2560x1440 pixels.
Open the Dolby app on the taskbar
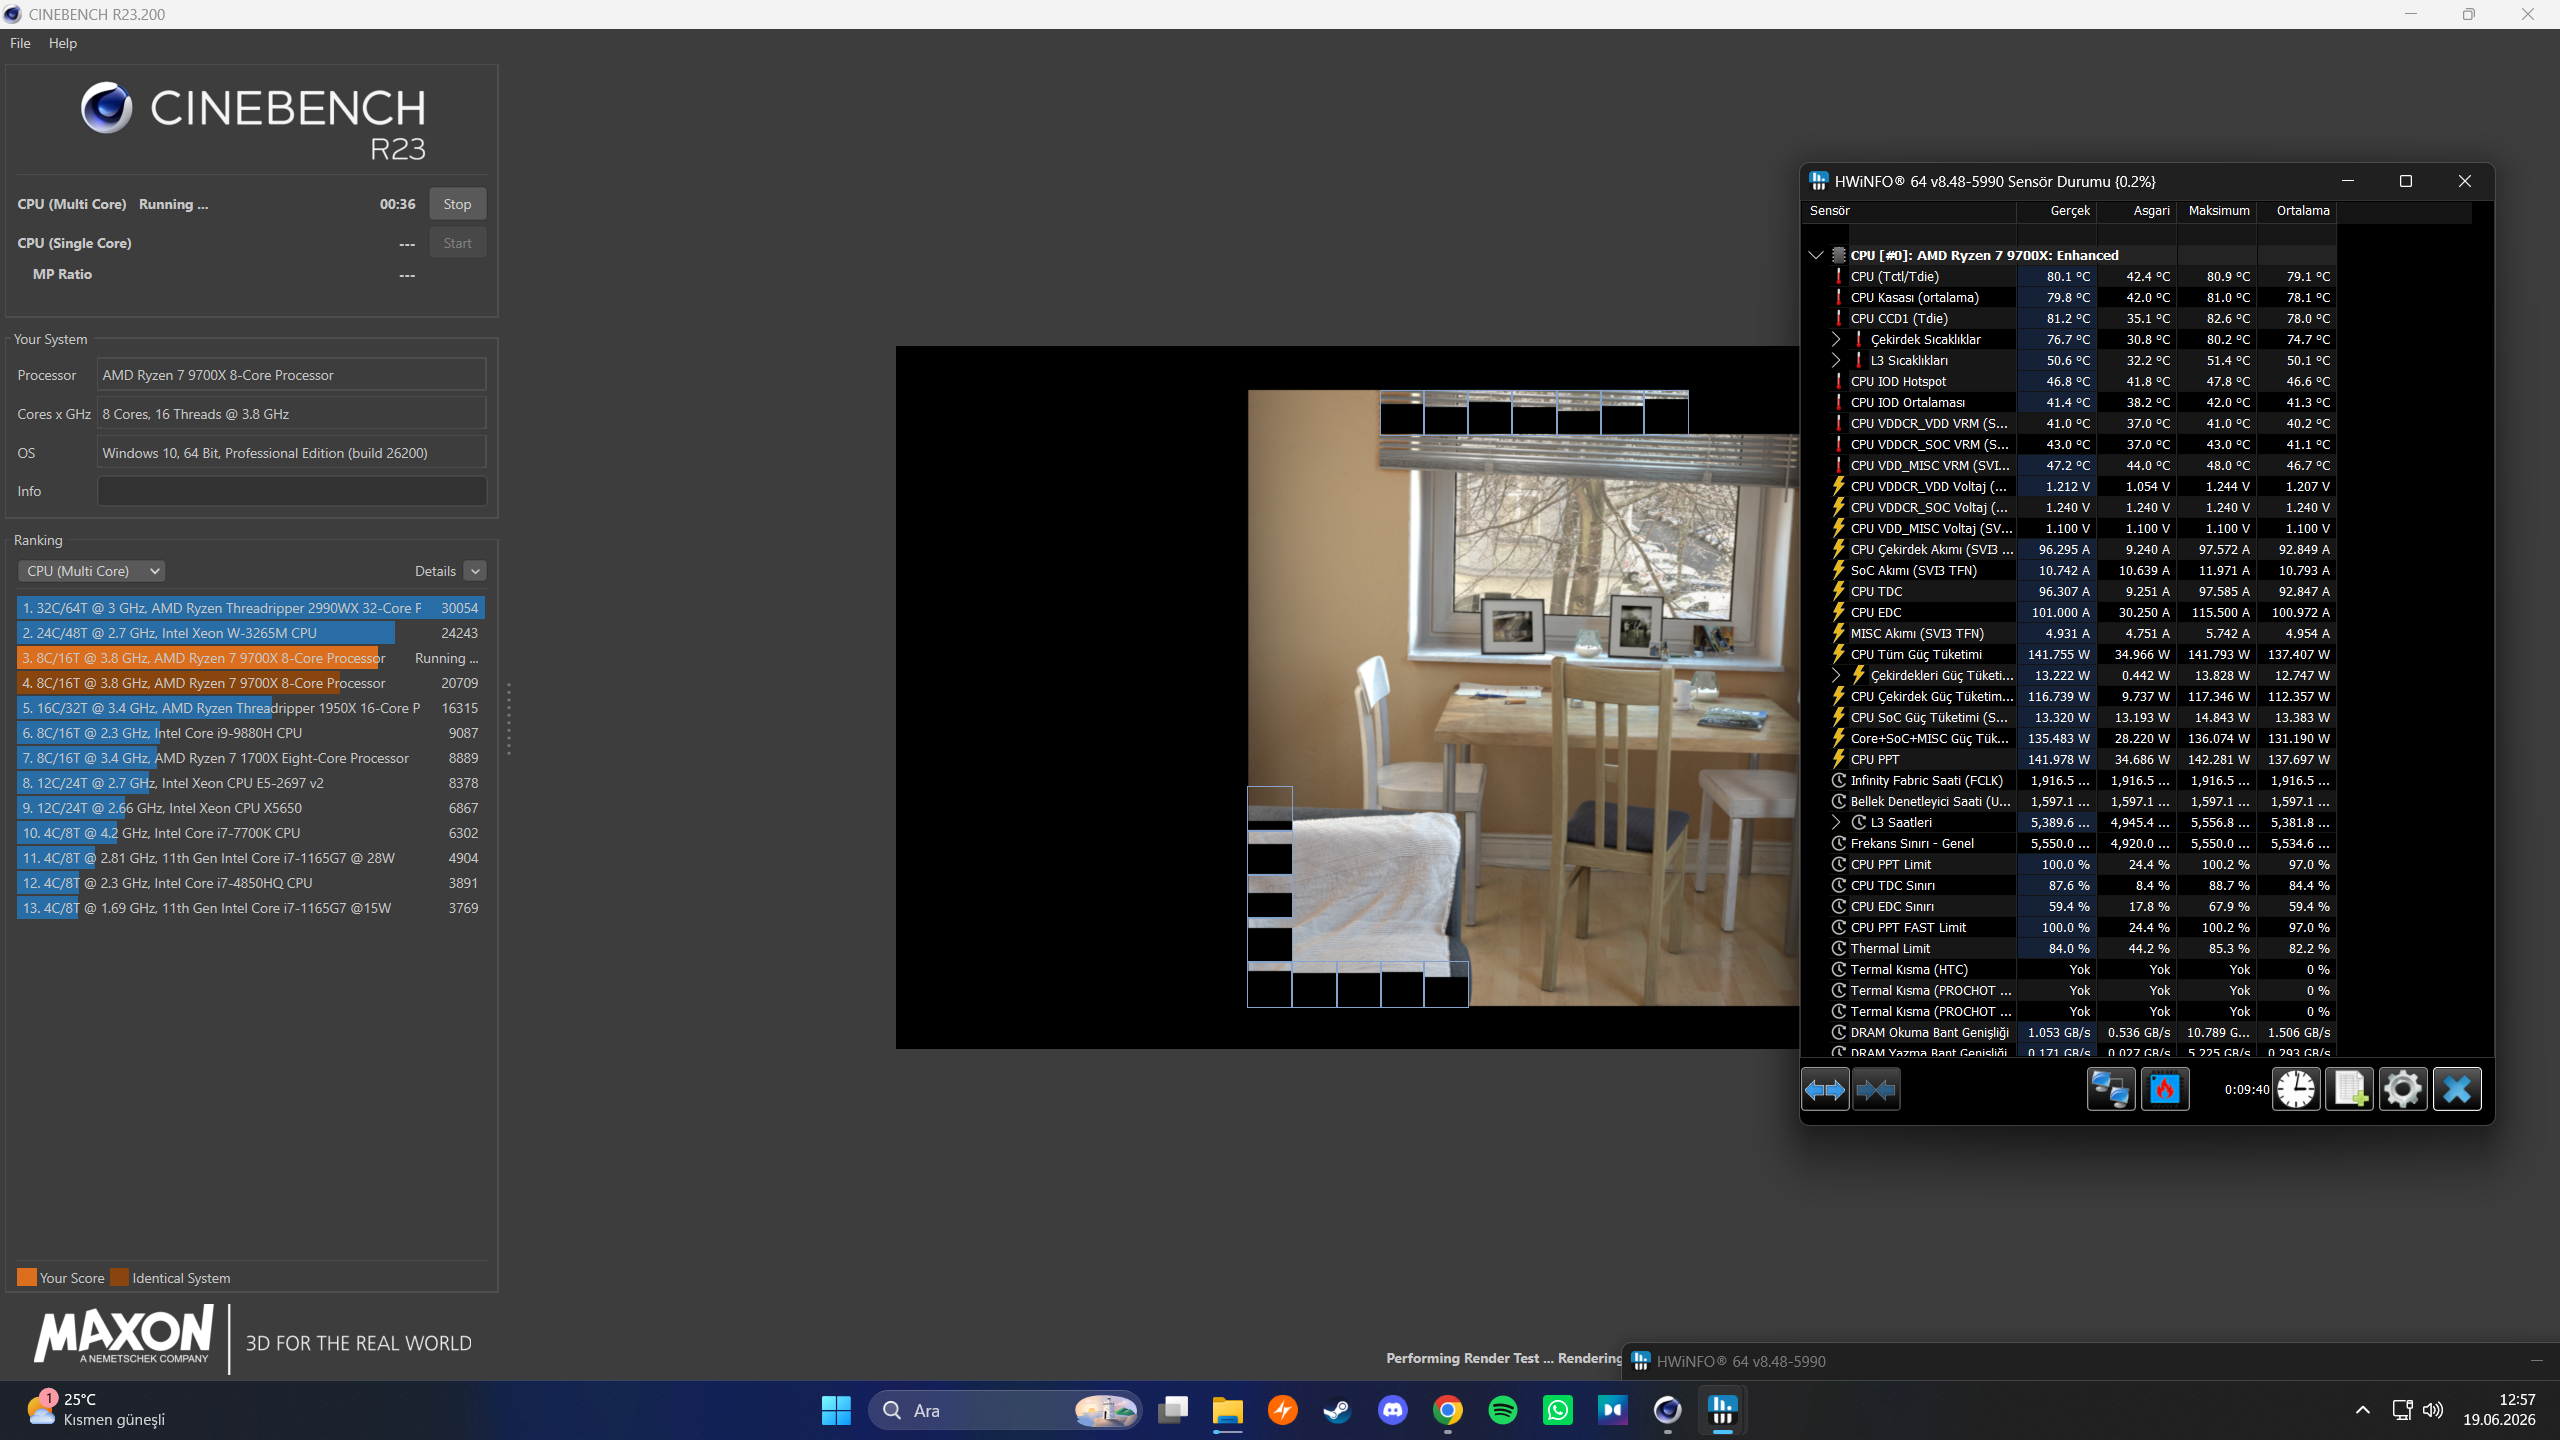click(1613, 1410)
